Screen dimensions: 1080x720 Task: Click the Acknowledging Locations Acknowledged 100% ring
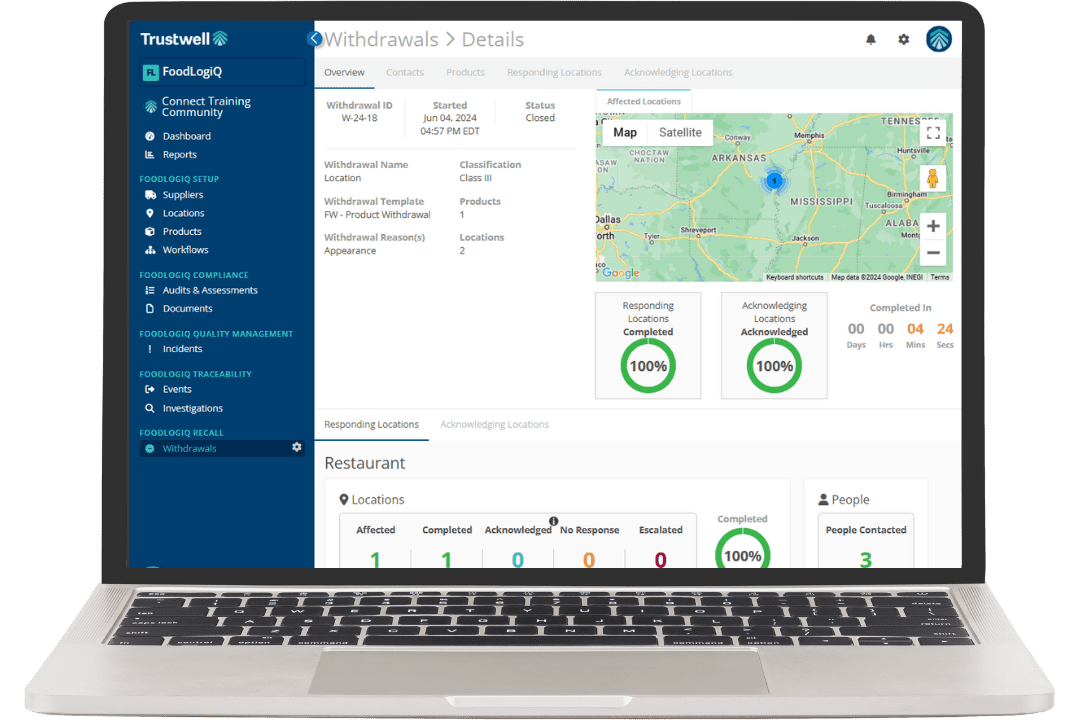(774, 366)
